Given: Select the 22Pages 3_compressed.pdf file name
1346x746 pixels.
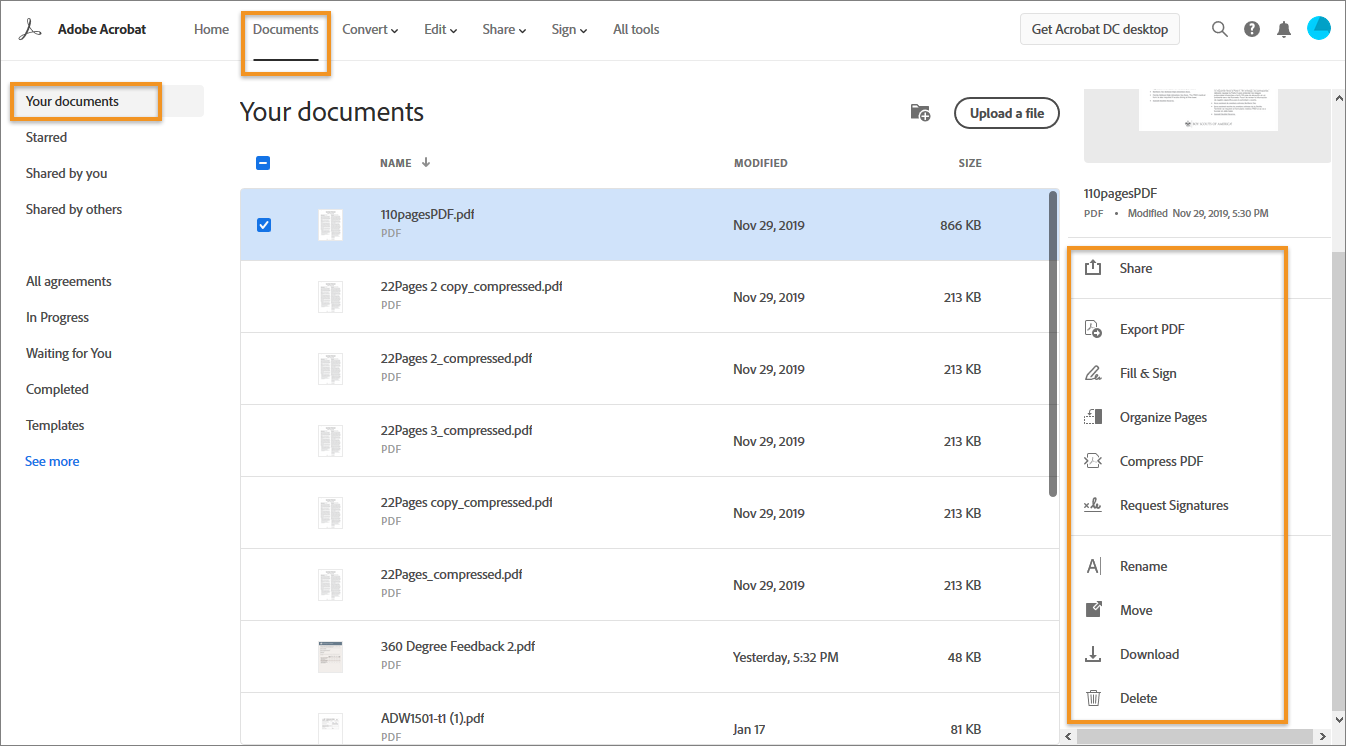Looking at the screenshot, I should 456,430.
